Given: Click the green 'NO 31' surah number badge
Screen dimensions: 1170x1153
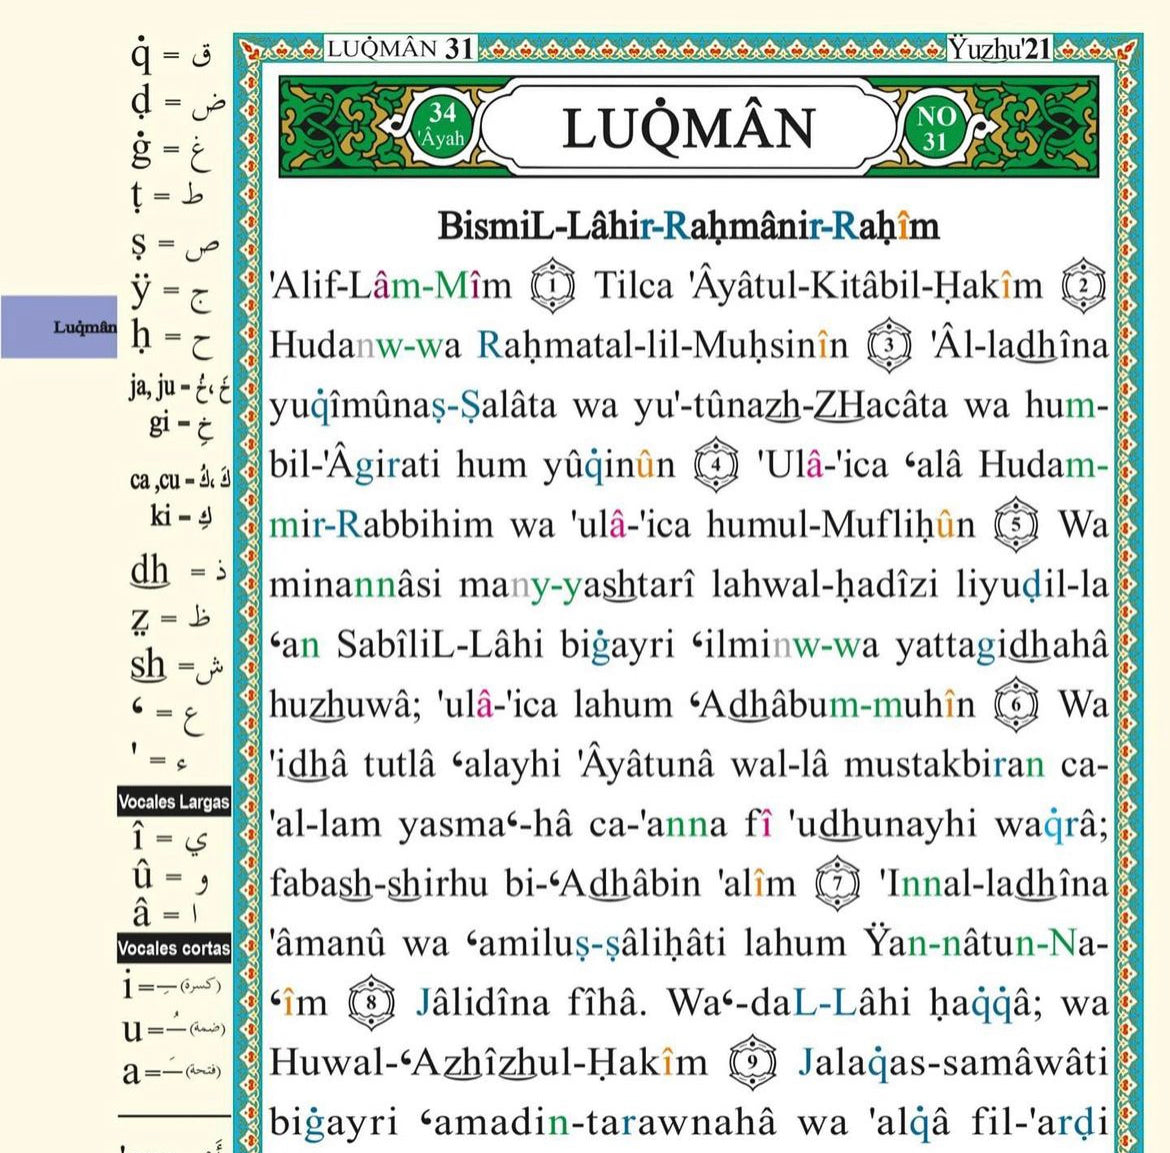Looking at the screenshot, I should 935,128.
